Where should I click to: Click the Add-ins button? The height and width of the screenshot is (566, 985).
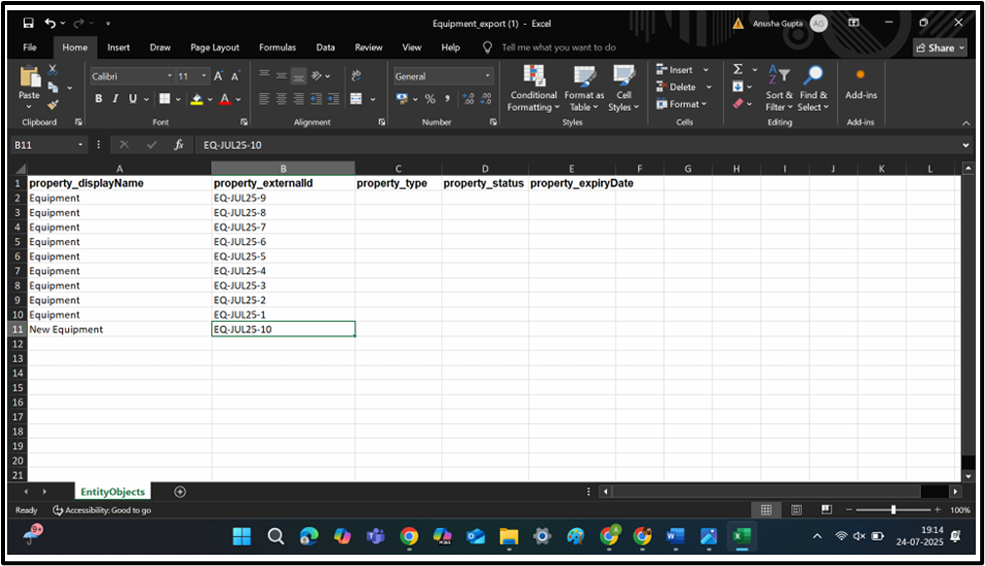(860, 84)
